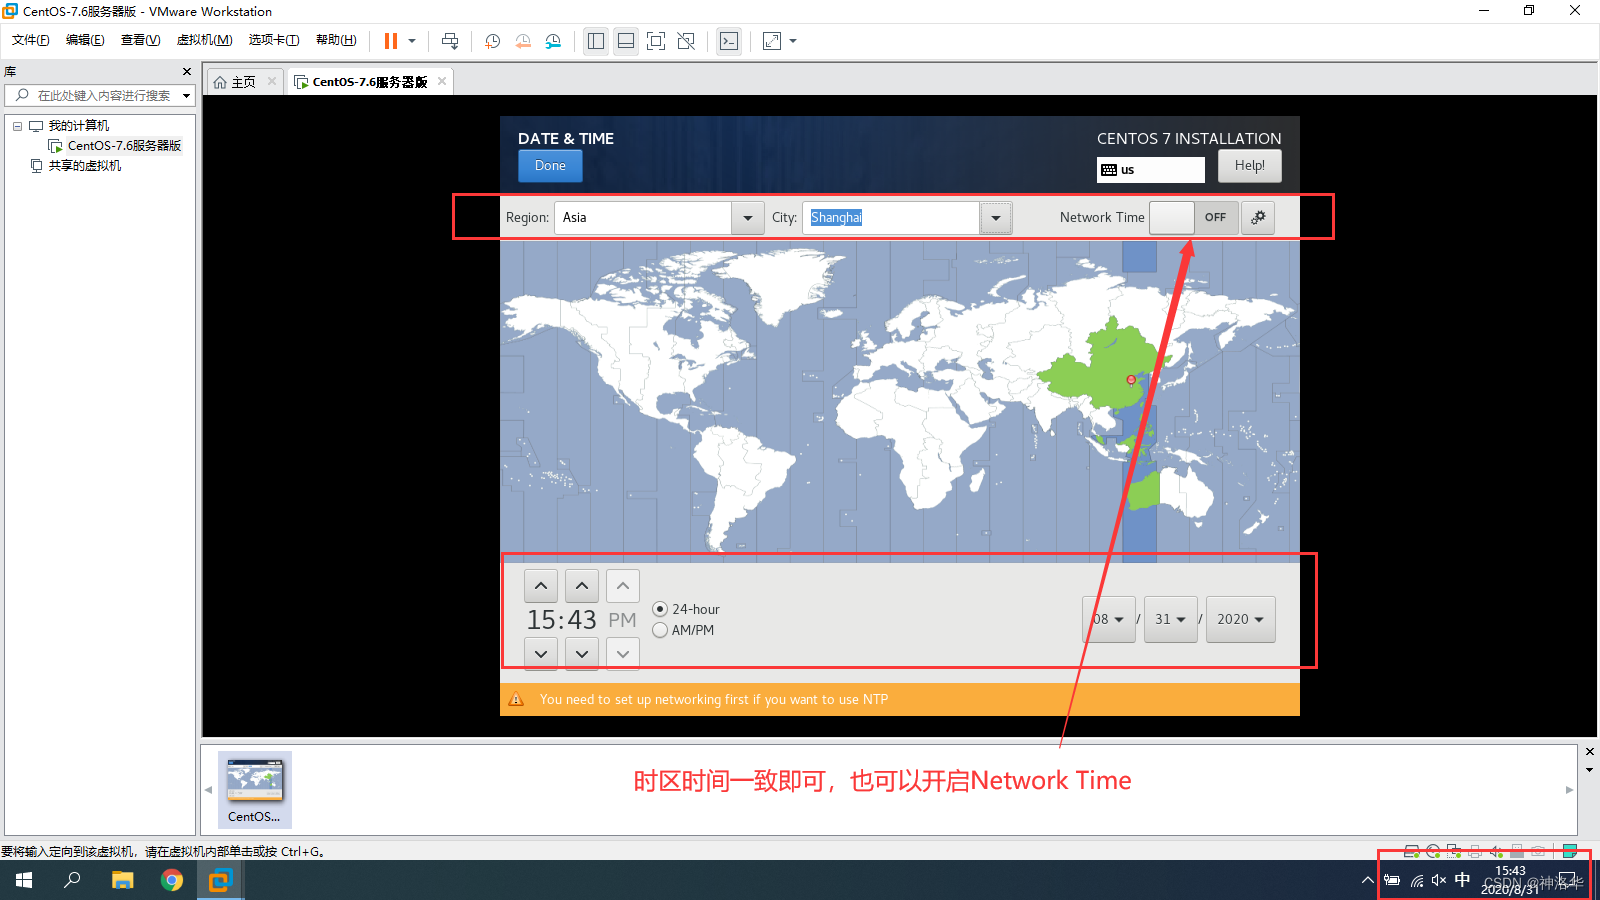Click the us keyboard layout indicator
The width and height of the screenshot is (1600, 900).
[x=1151, y=170]
